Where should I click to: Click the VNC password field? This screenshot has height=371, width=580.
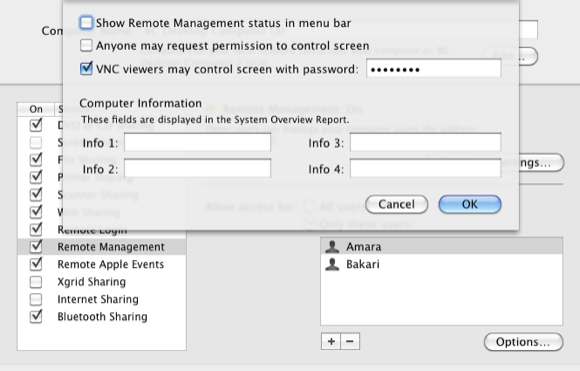(x=434, y=69)
